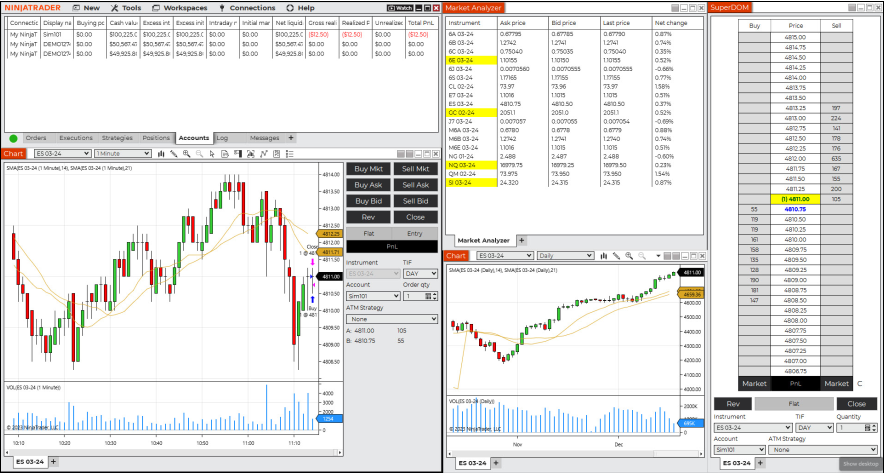The height and width of the screenshot is (473, 888).
Task: Open the Tools menu
Action: coord(126,8)
